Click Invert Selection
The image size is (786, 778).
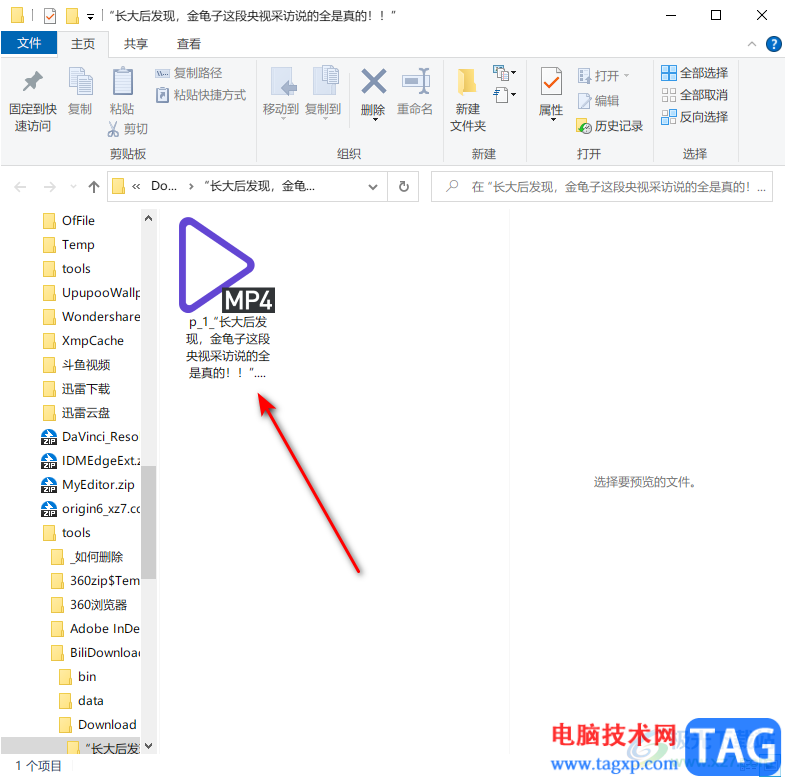tap(695, 117)
